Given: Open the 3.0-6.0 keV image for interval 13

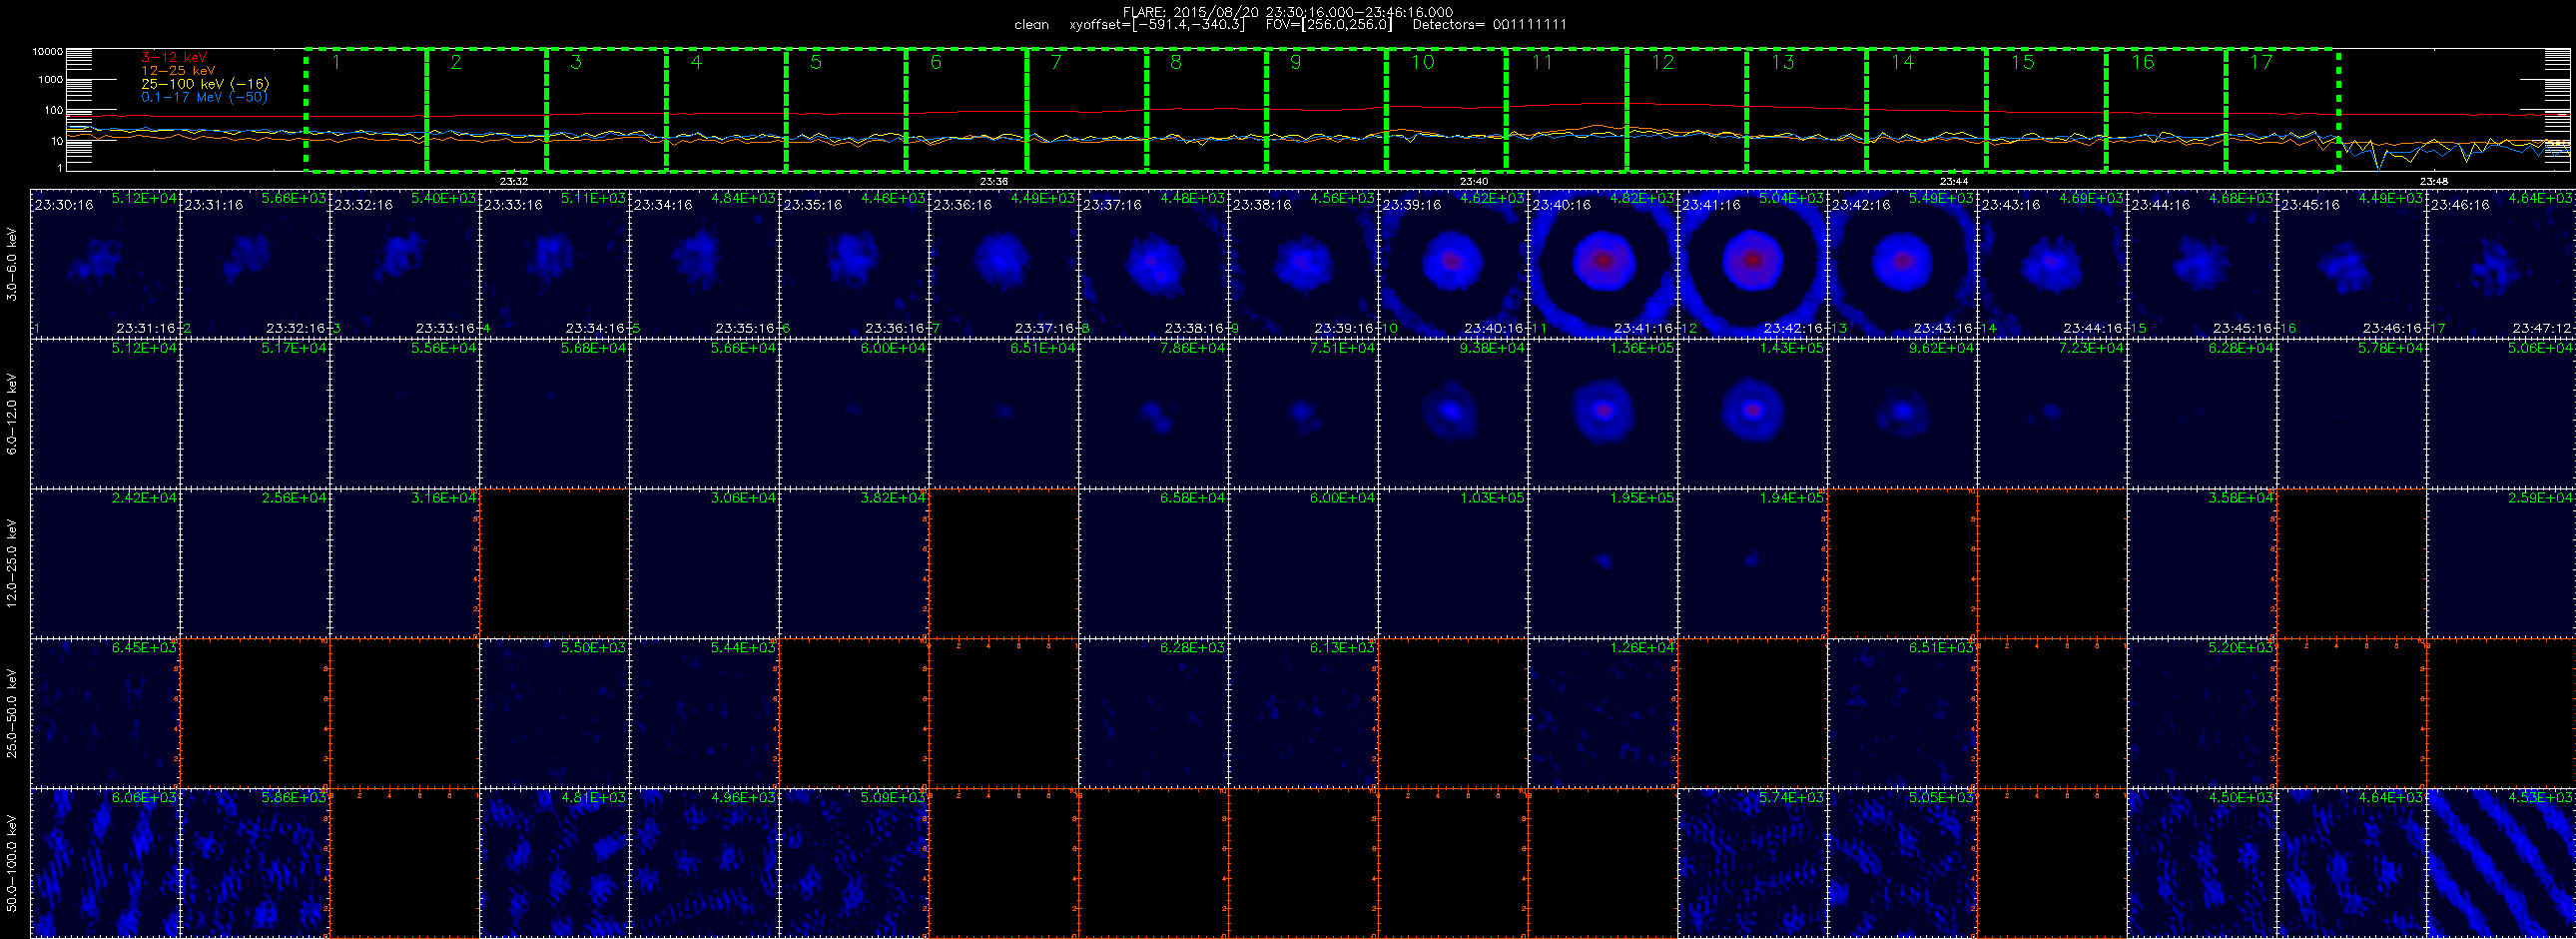Looking at the screenshot, I should [1902, 263].
